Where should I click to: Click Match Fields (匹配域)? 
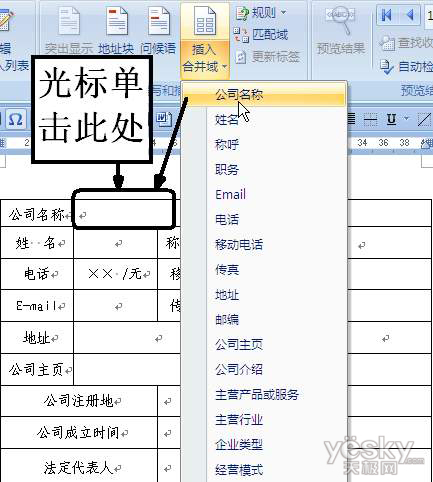click(x=261, y=35)
